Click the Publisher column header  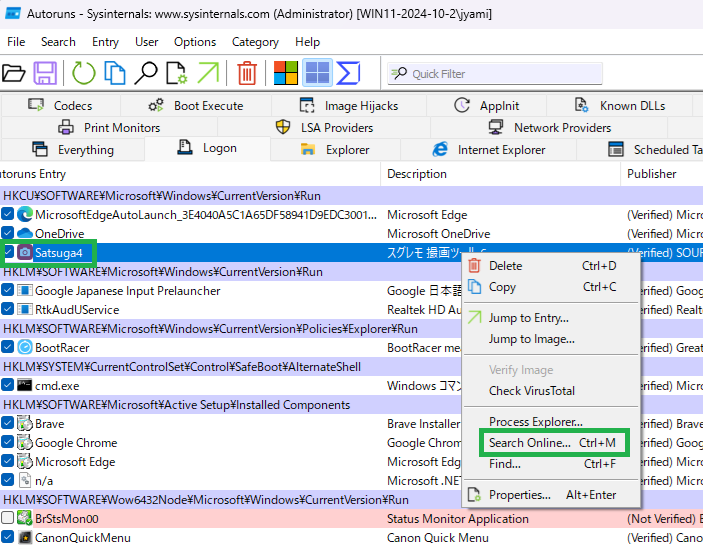coord(662,174)
